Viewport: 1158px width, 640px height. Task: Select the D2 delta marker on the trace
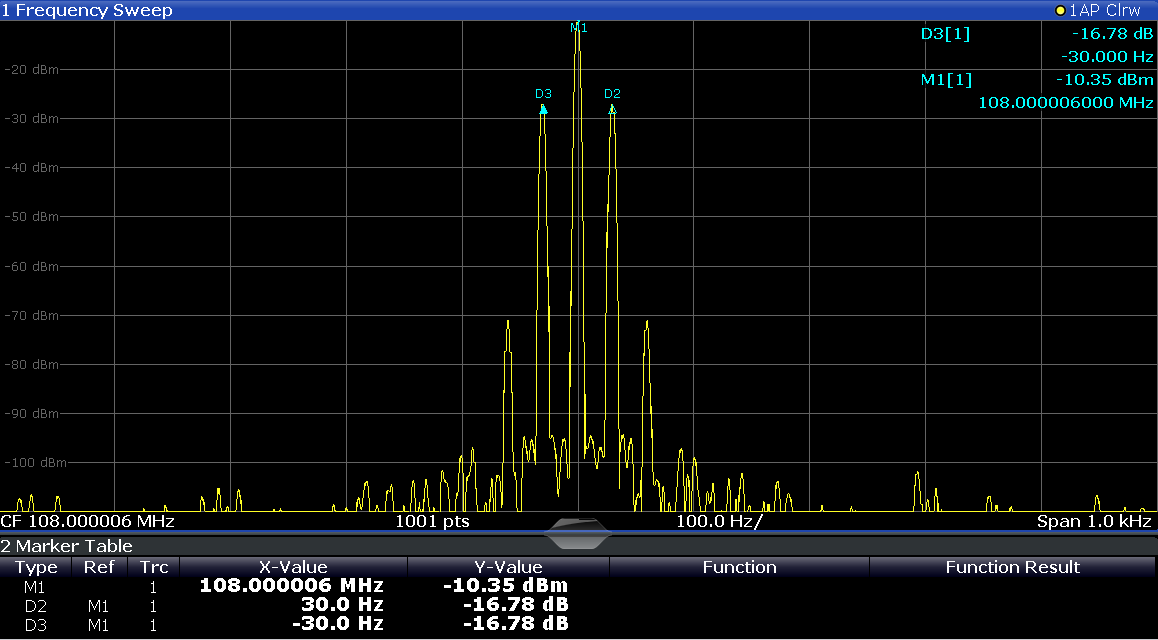(x=612, y=95)
